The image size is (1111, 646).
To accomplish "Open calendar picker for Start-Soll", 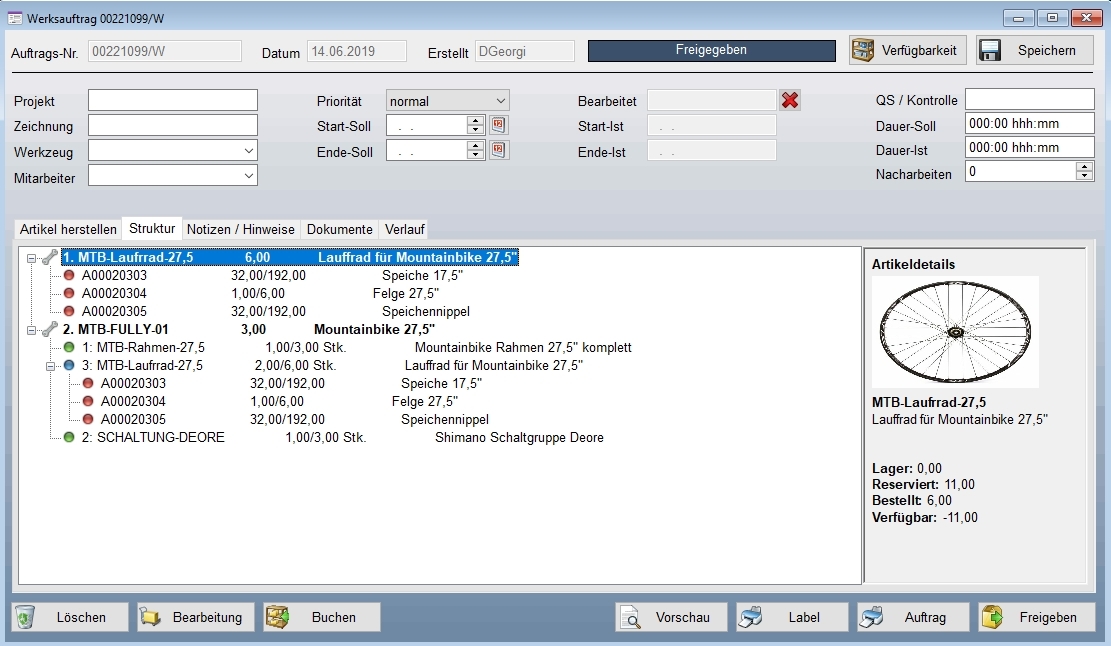I will point(498,125).
